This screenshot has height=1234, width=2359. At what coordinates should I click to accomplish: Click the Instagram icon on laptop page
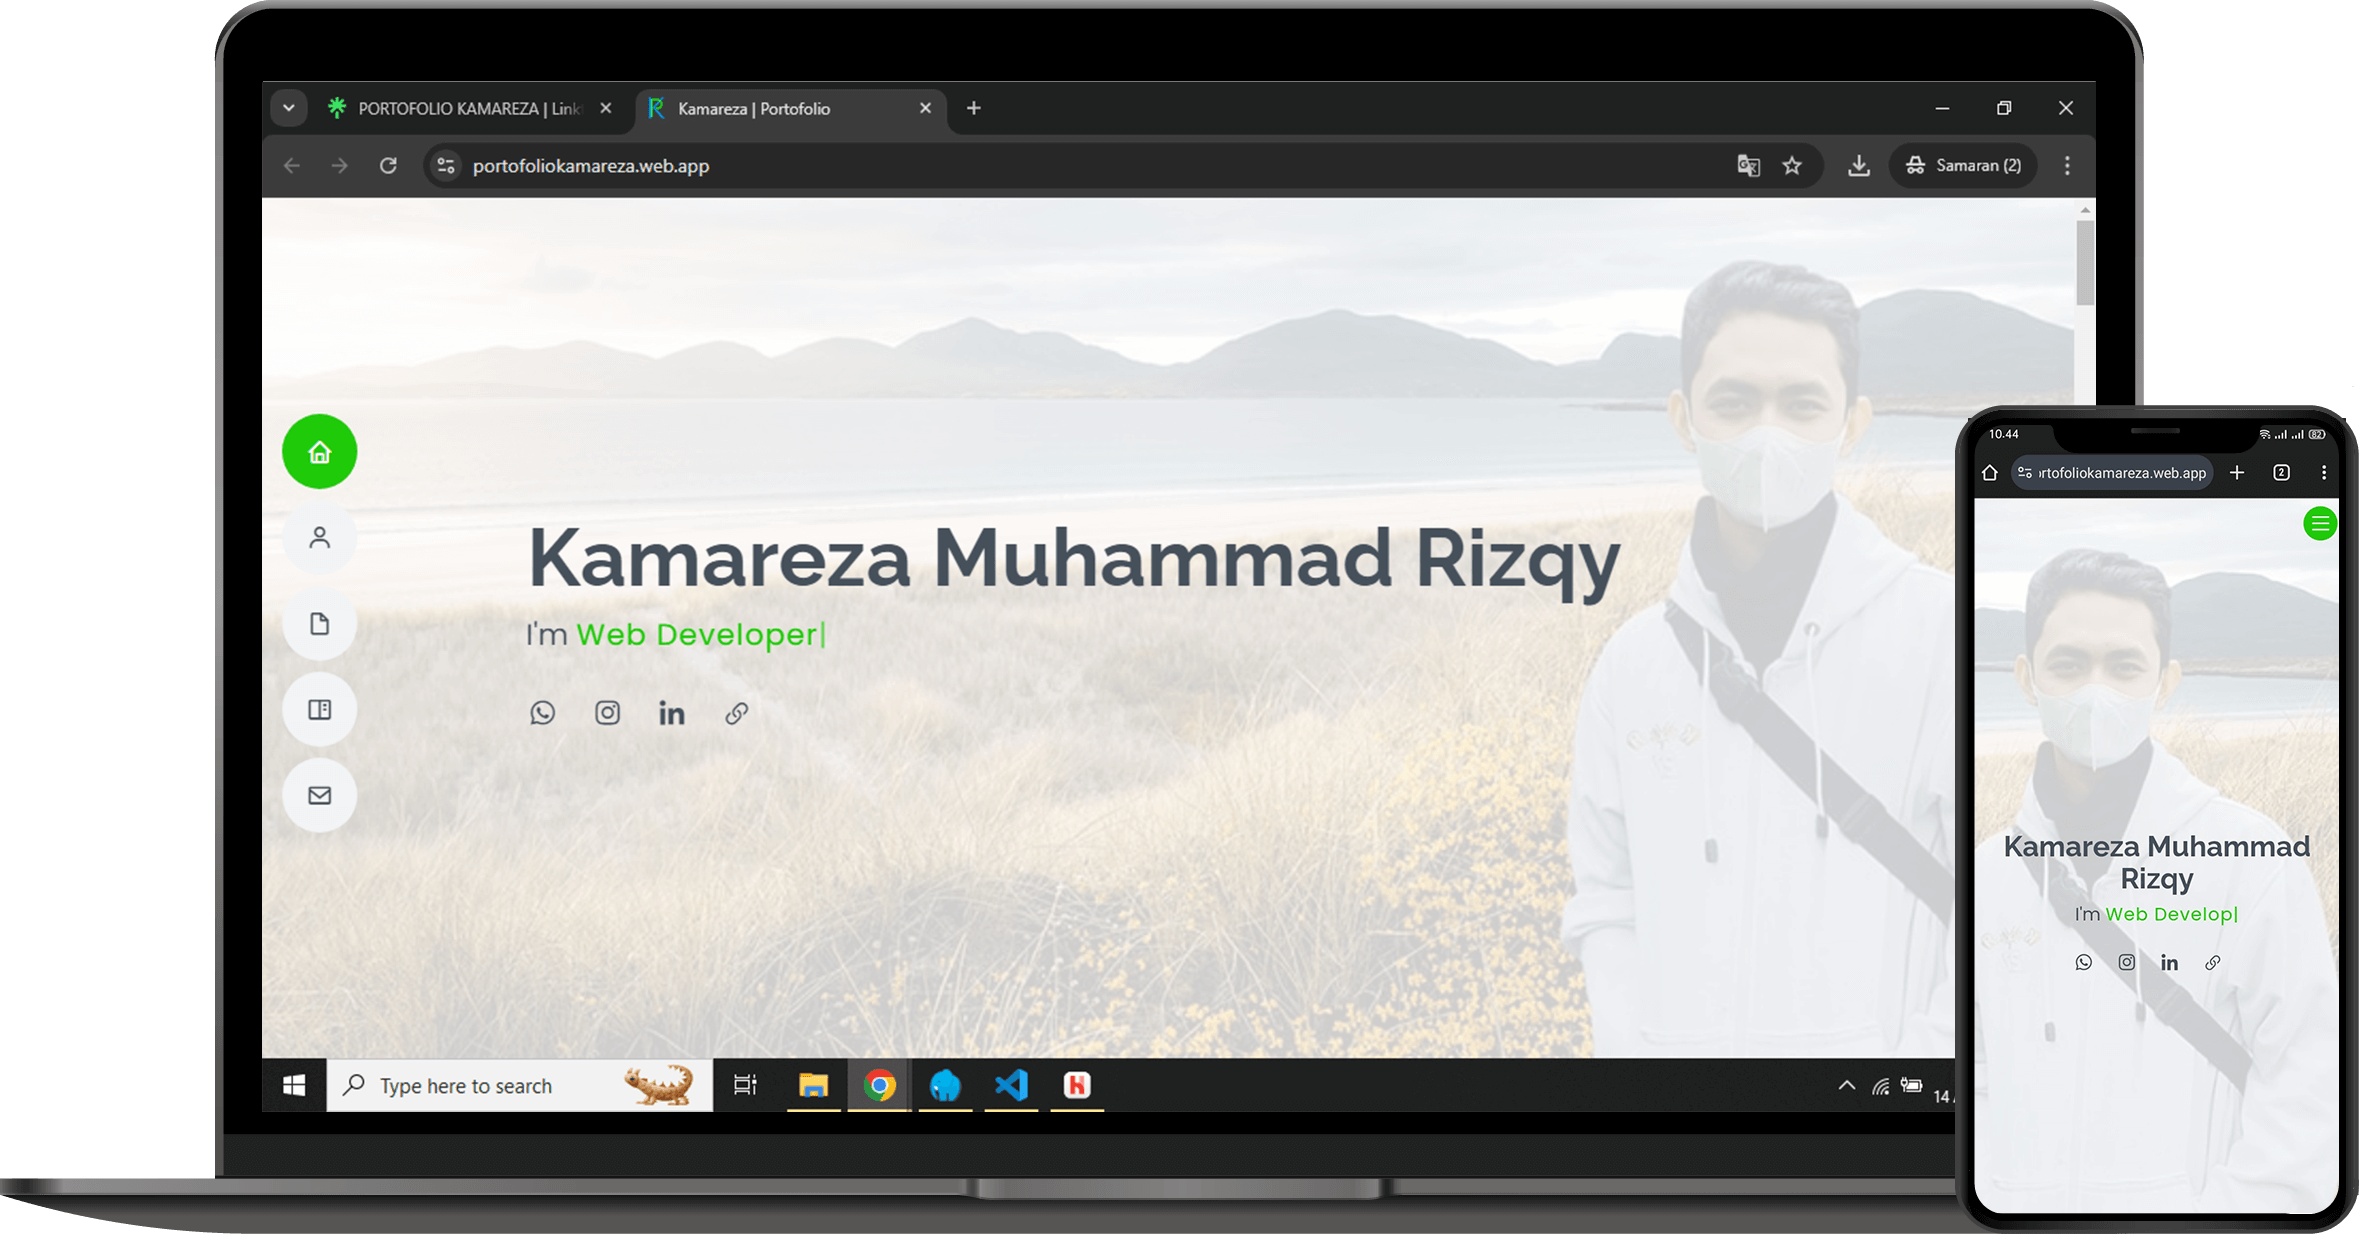tap(607, 713)
